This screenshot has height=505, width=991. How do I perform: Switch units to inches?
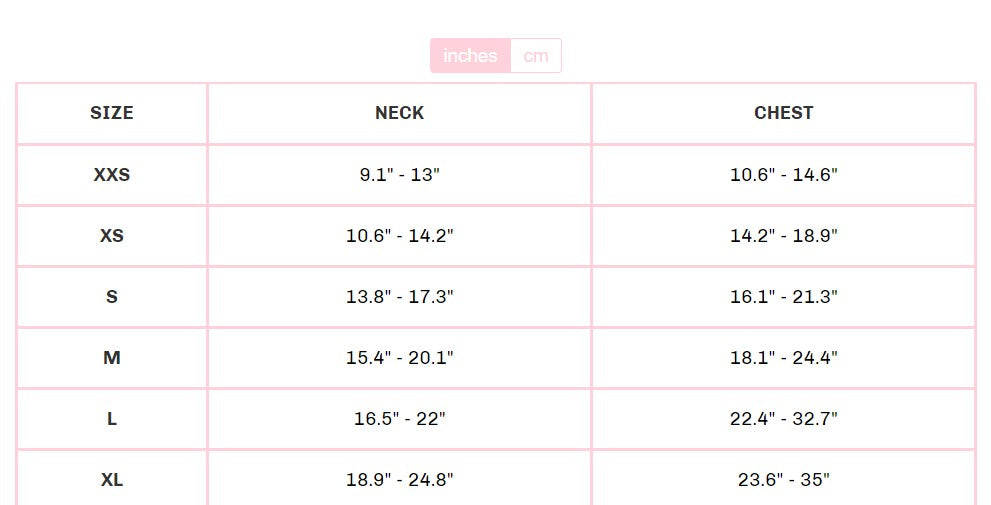(x=470, y=56)
